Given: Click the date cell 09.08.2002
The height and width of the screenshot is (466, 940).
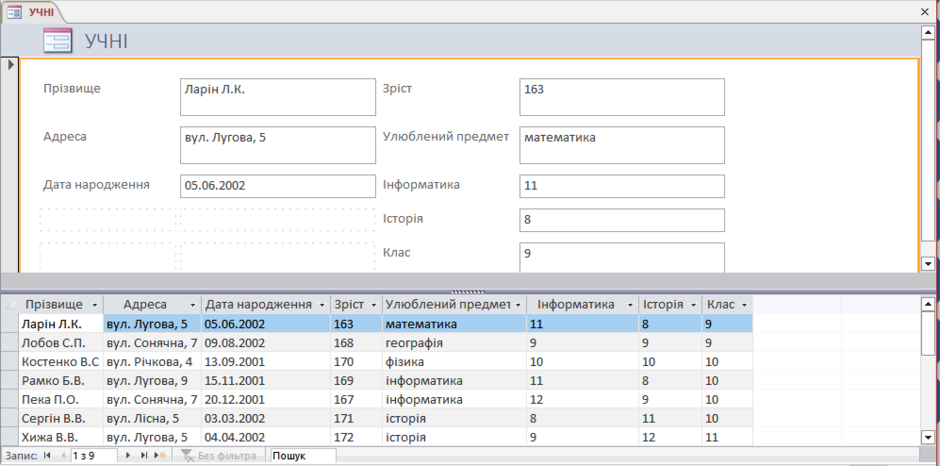Looking at the screenshot, I should click(266, 343).
